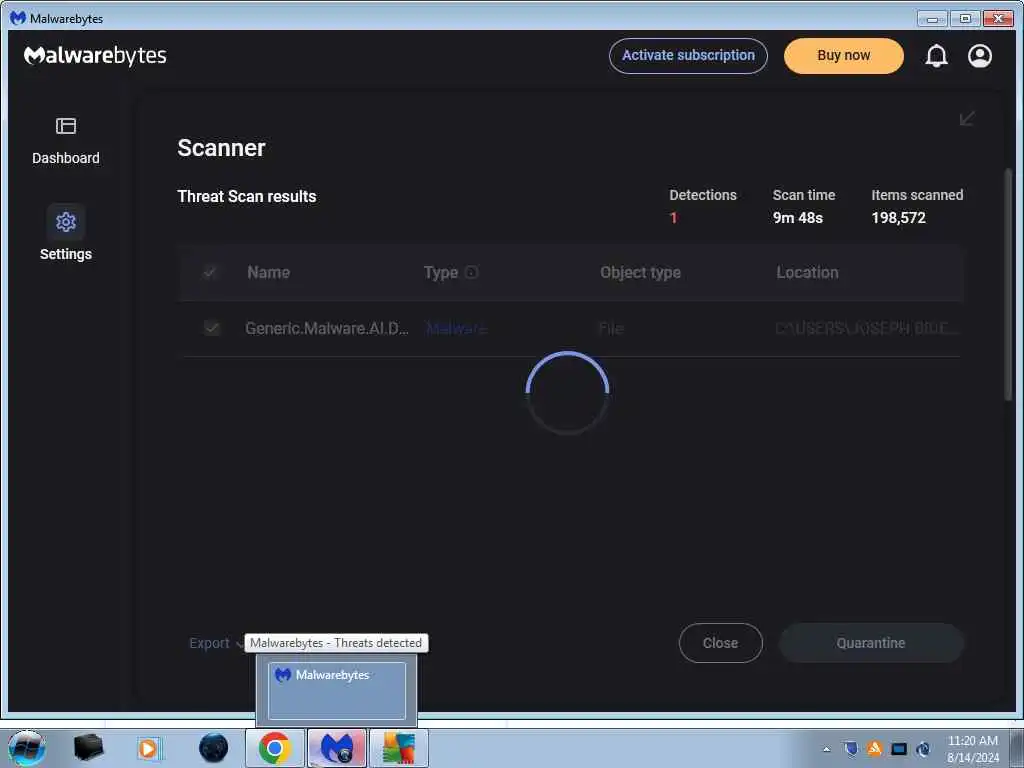
Task: Open the black box taskbar icon
Action: [x=88, y=748]
